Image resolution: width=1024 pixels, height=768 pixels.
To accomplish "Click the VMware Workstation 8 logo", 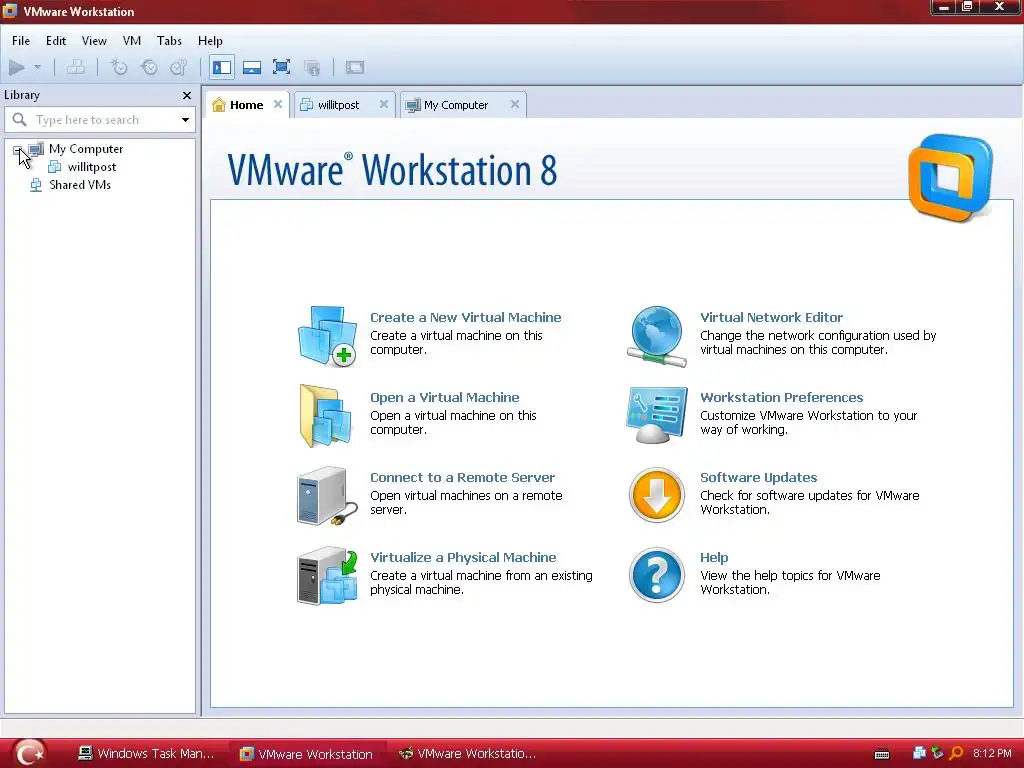I will (950, 178).
